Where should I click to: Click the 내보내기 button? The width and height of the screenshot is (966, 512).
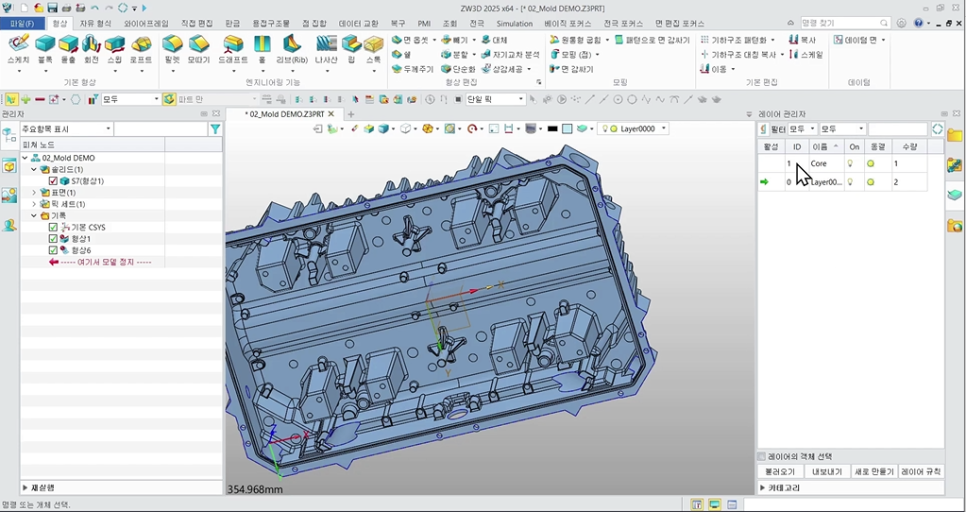pos(827,472)
